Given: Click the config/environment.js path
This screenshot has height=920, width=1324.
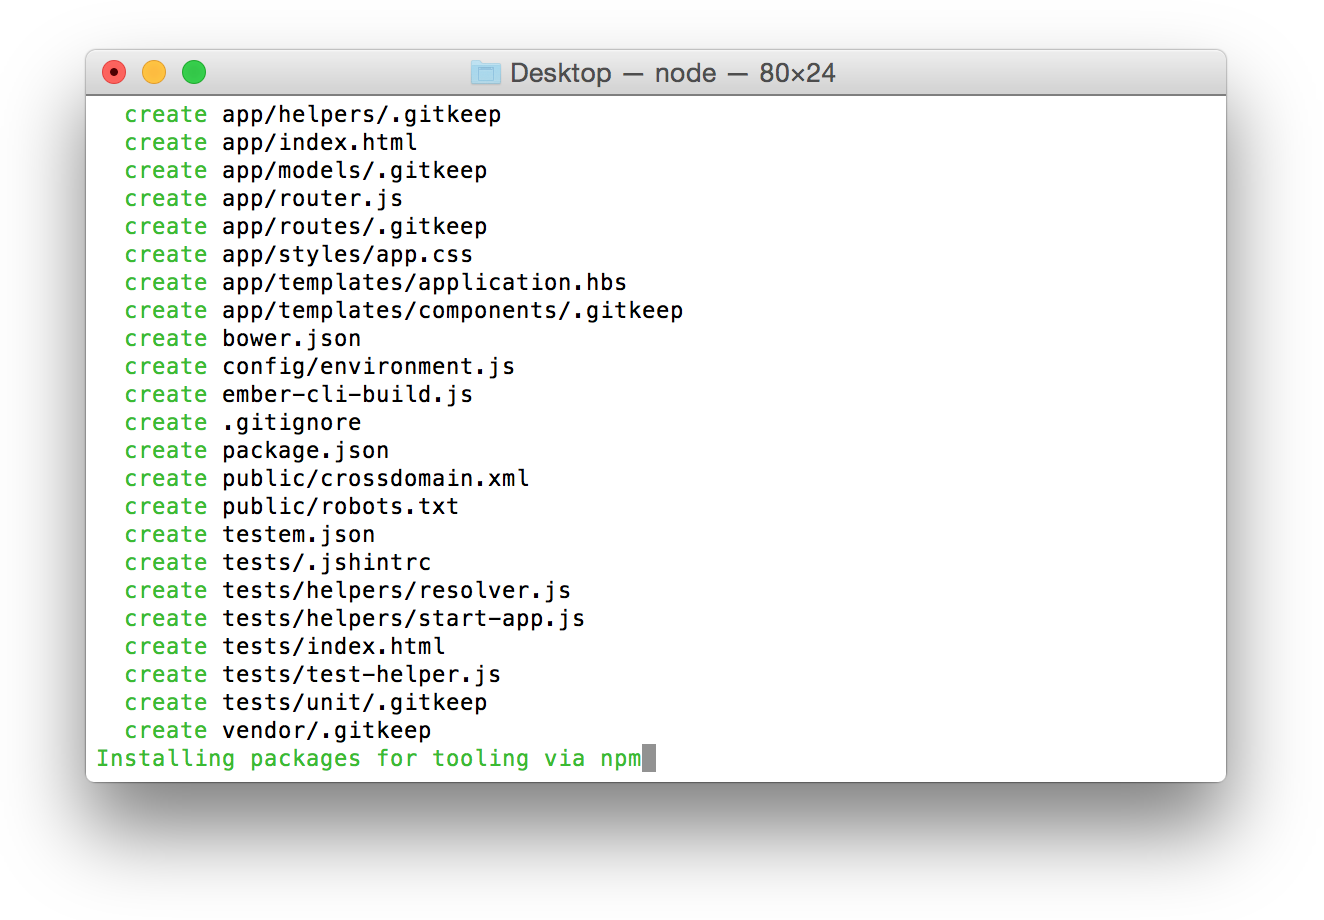Looking at the screenshot, I should (x=369, y=366).
